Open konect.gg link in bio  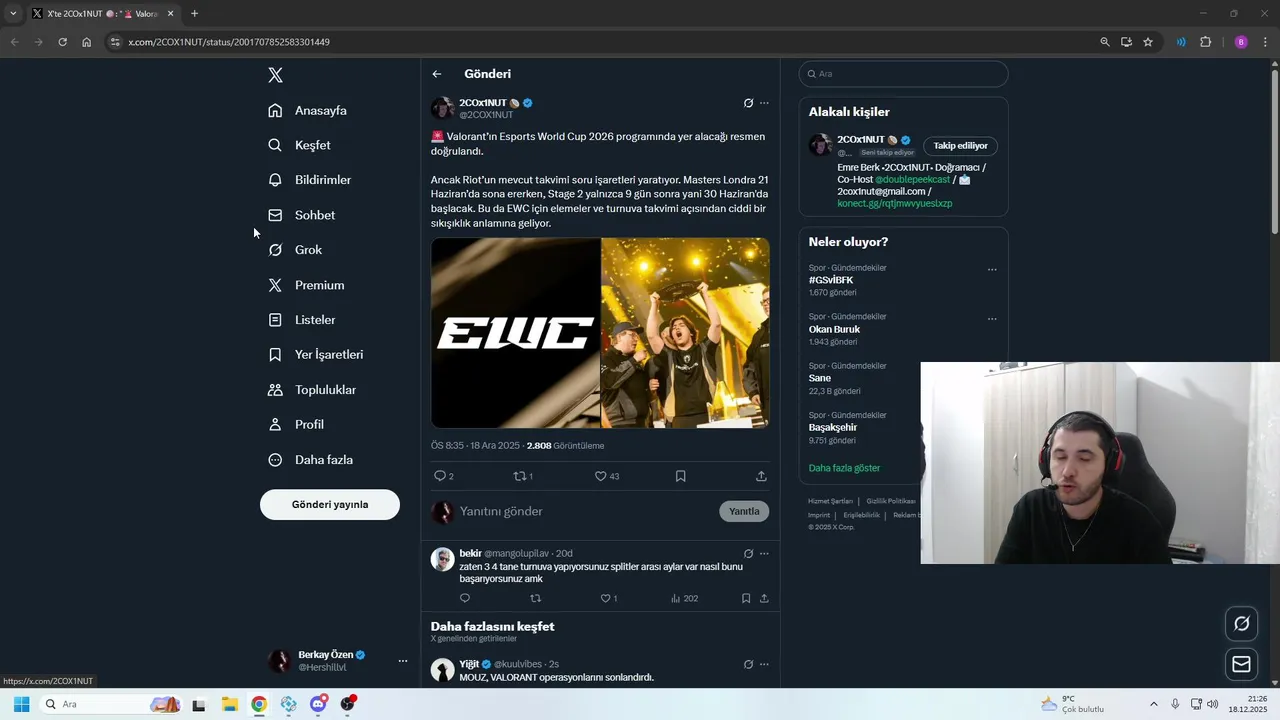(894, 203)
